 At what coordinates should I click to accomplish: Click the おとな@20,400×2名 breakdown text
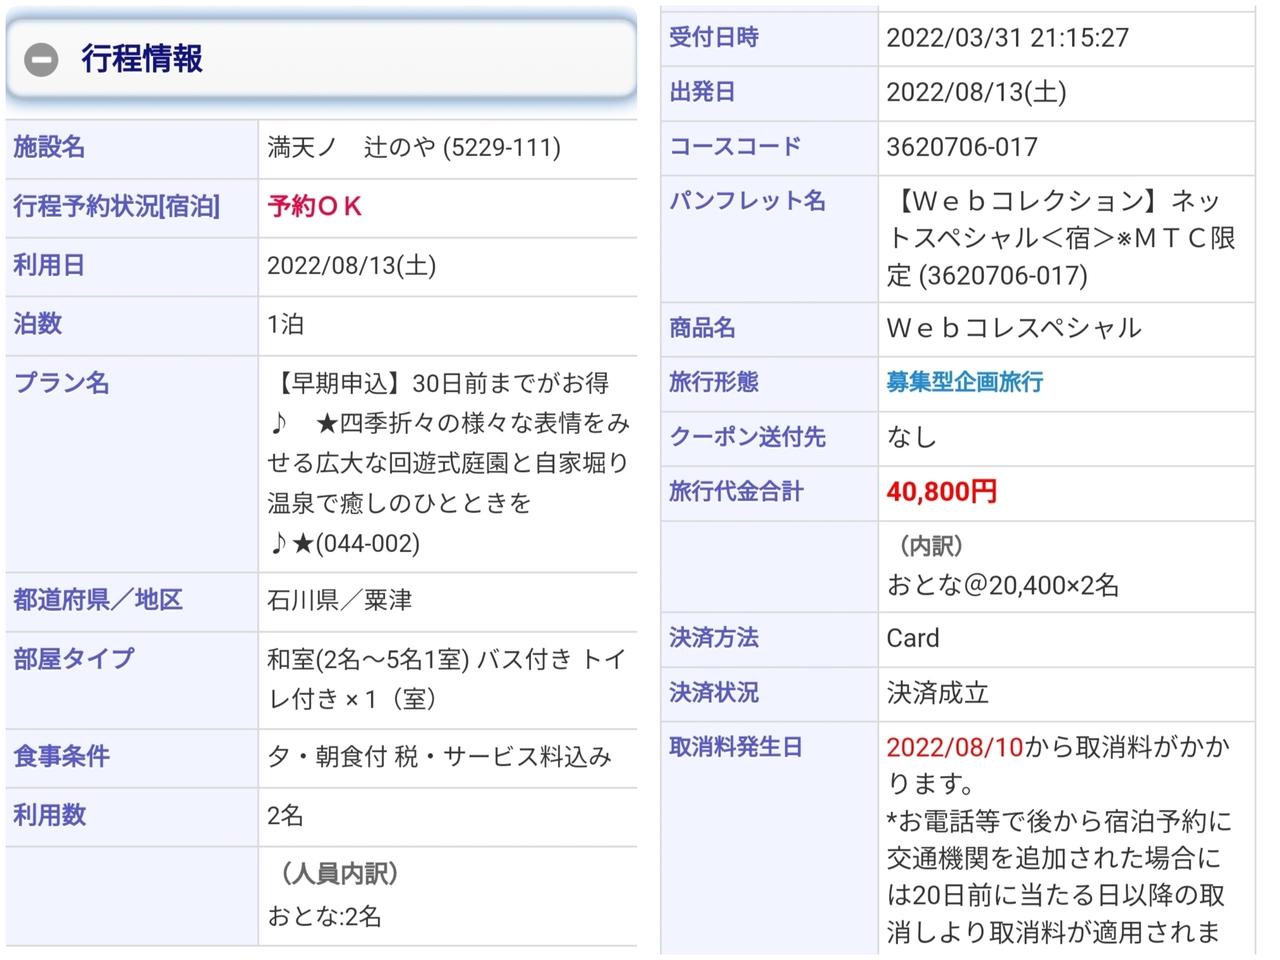coord(1002,585)
